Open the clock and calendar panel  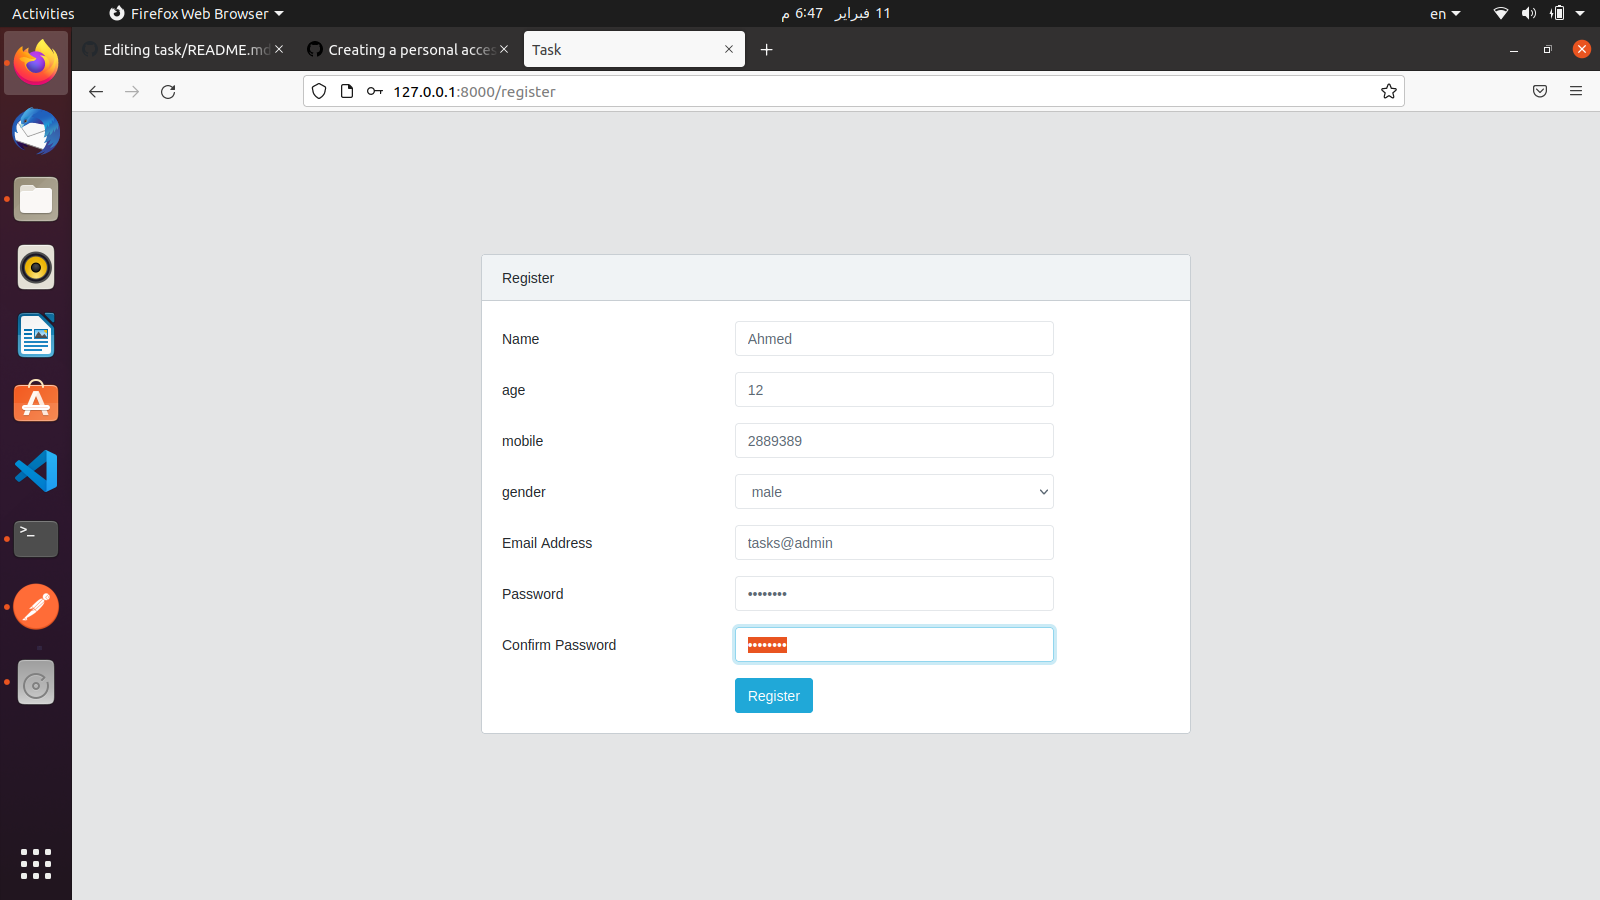(x=836, y=14)
